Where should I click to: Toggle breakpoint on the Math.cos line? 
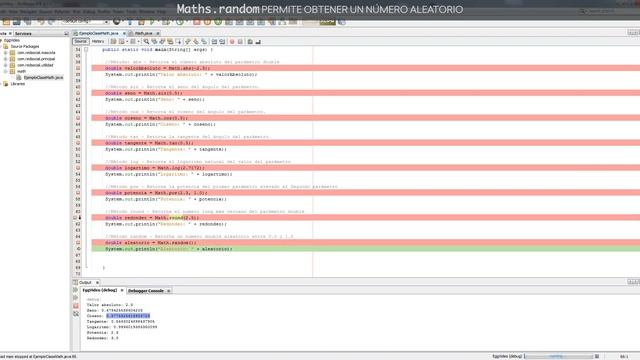[x=78, y=118]
